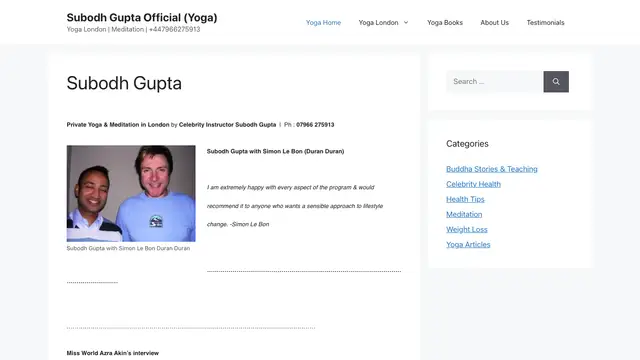Open Yoga Articles category
The image size is (640, 360).
468,244
